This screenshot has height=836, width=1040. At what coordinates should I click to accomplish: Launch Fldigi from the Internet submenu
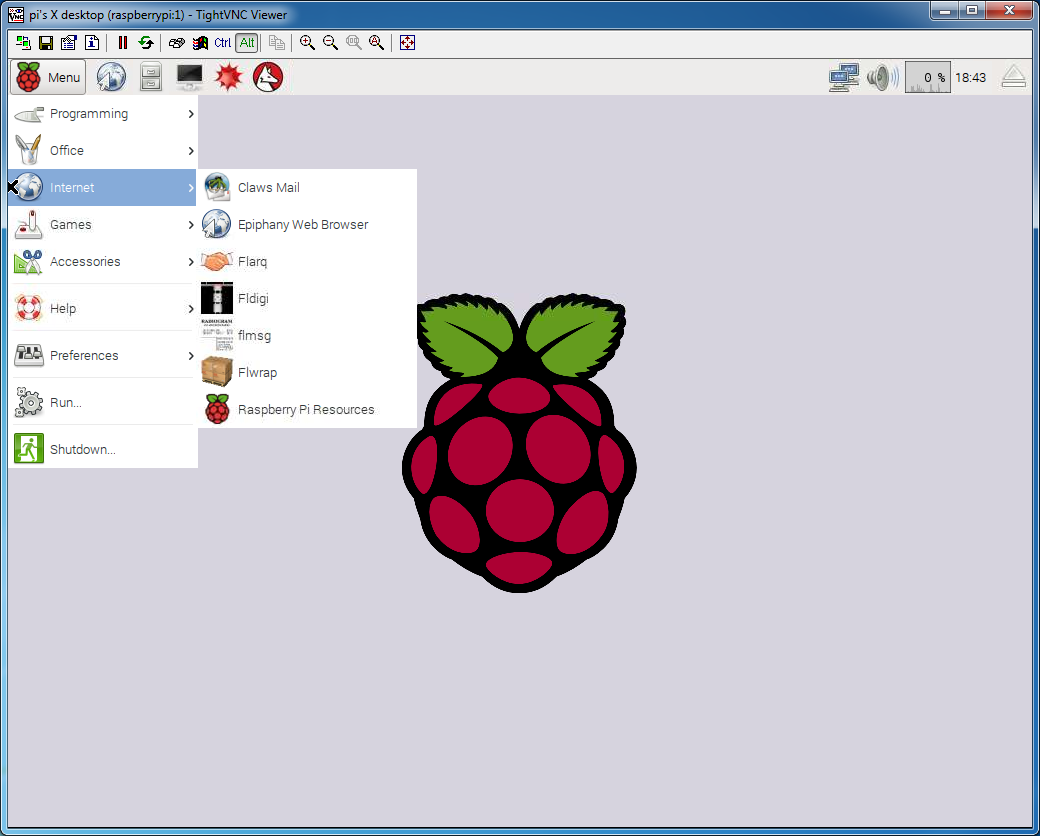pos(308,299)
